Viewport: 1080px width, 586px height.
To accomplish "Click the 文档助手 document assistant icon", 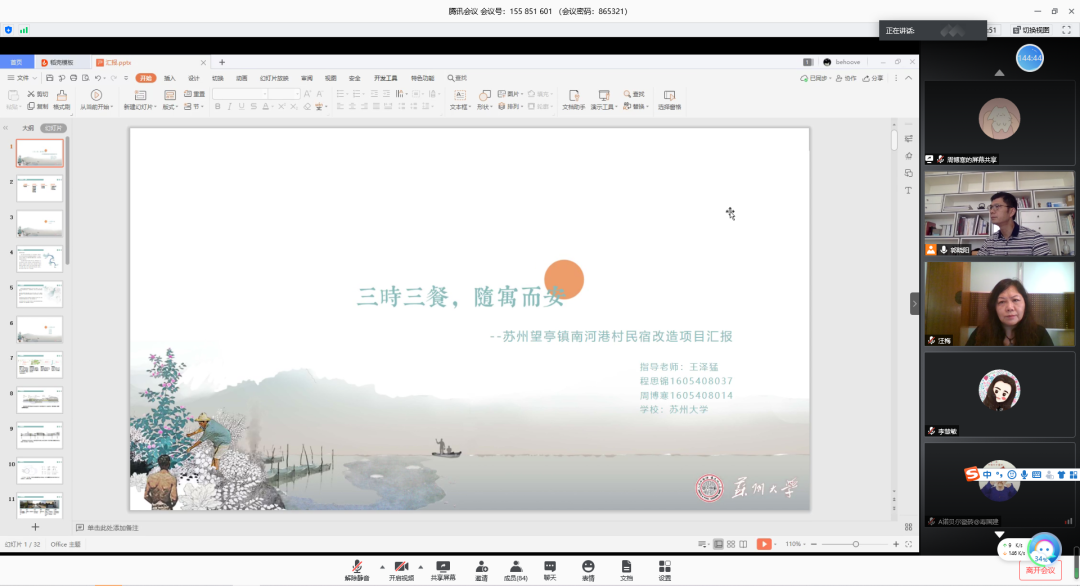I will pos(574,100).
